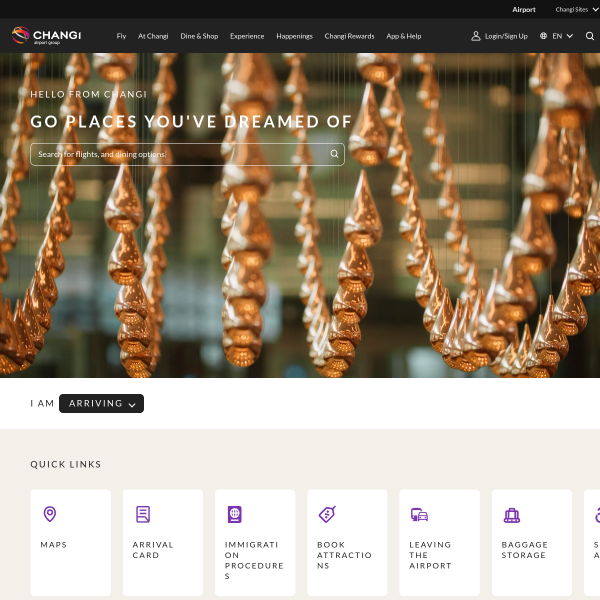This screenshot has height=600, width=600.
Task: Click the magnifier inside hero search box
Action: pos(334,154)
